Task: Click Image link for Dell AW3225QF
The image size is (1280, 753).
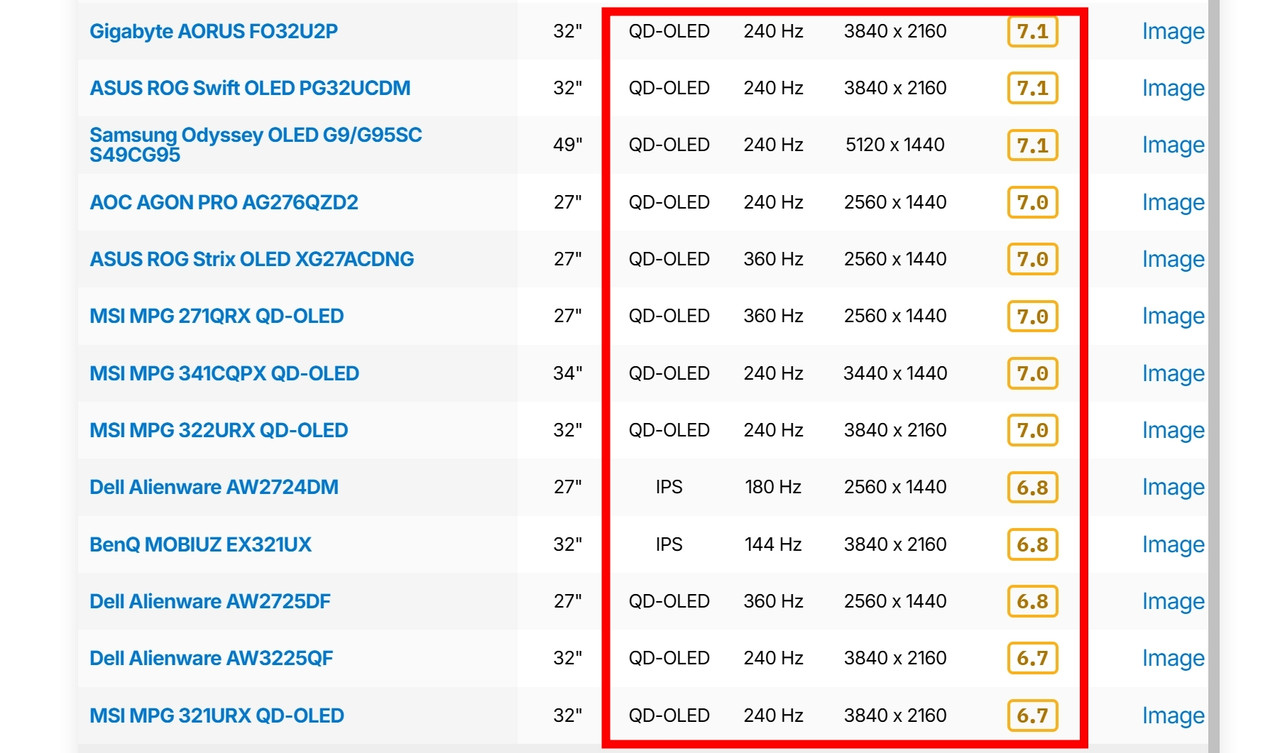Action: (x=1173, y=658)
